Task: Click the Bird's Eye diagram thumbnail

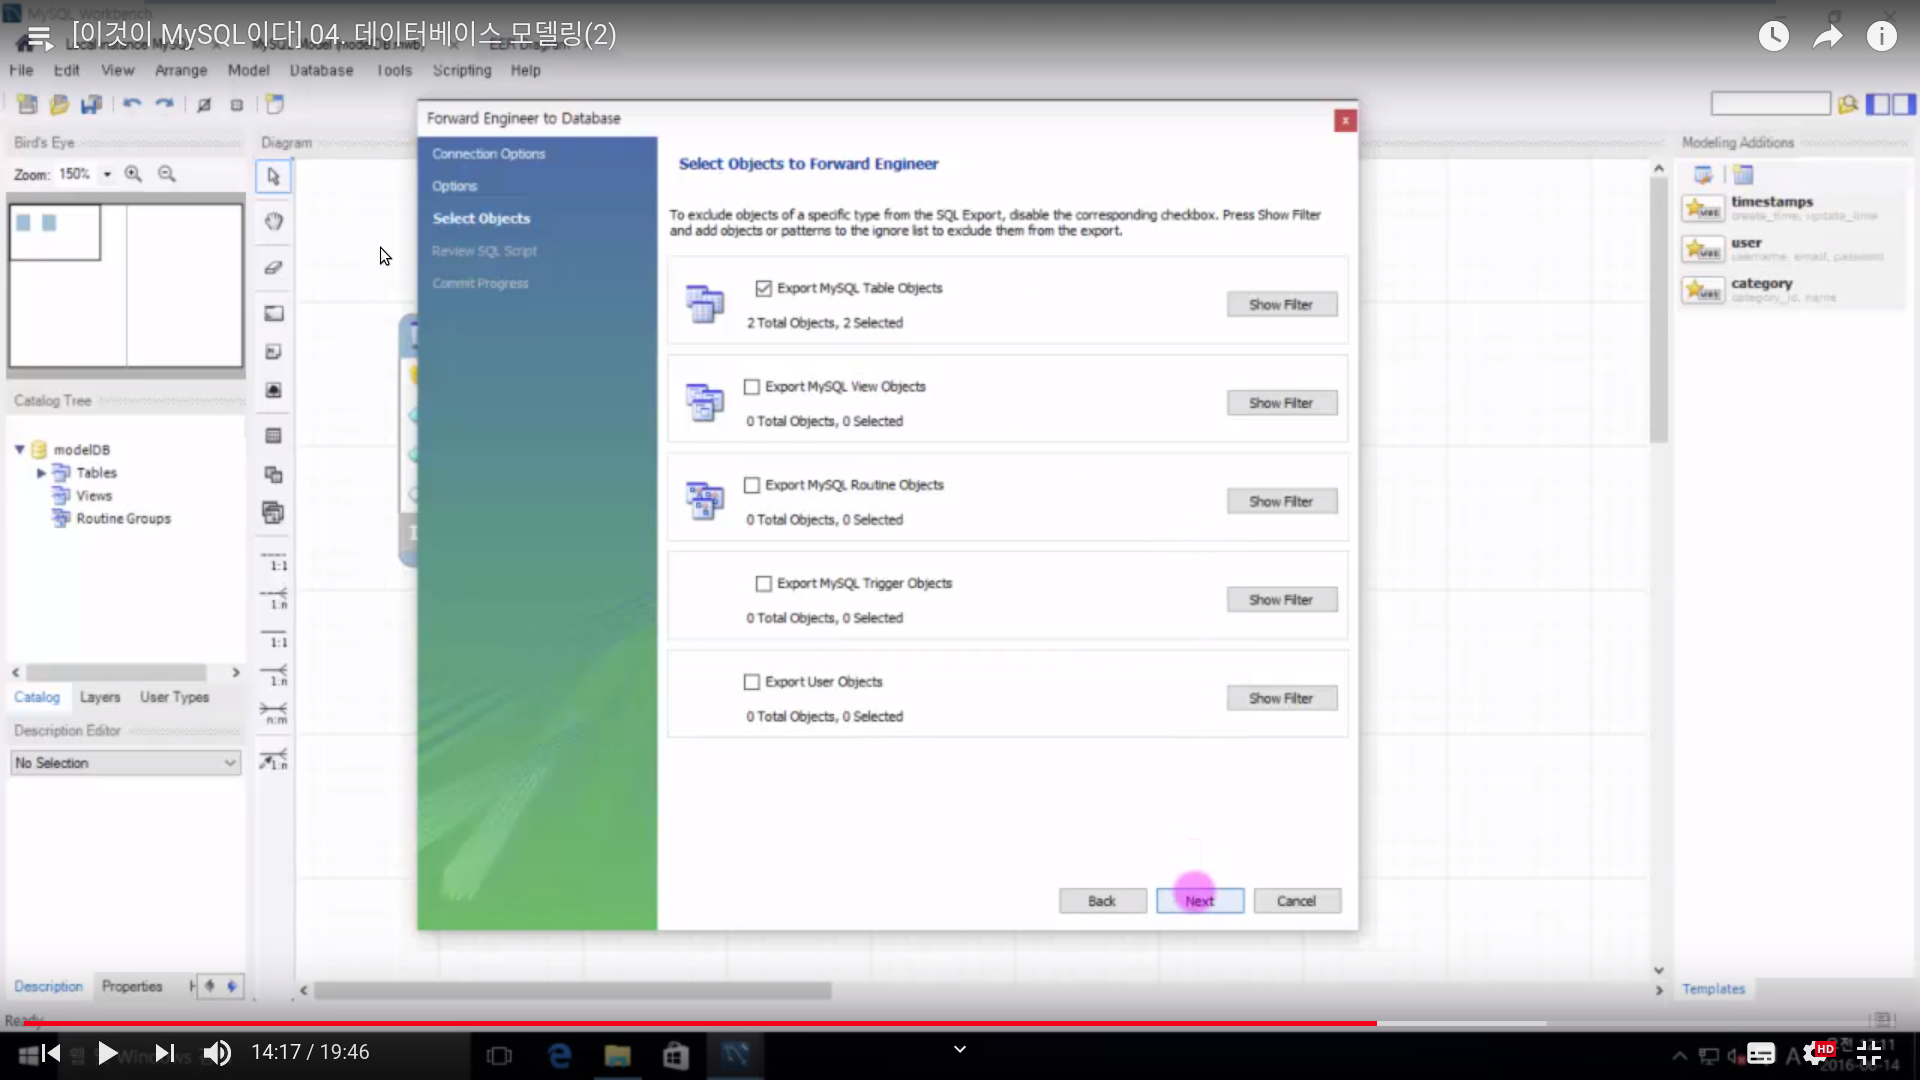Action: (126, 285)
